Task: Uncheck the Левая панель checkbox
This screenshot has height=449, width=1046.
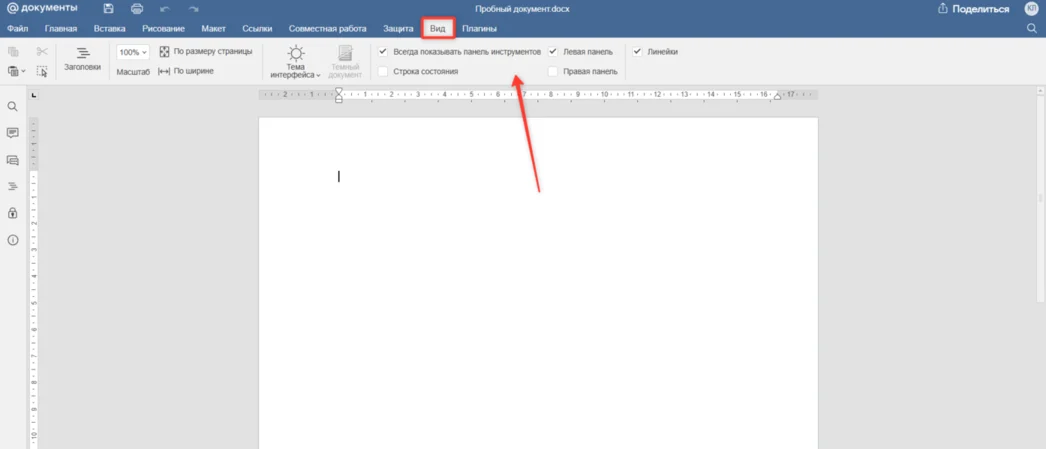Action: [553, 51]
